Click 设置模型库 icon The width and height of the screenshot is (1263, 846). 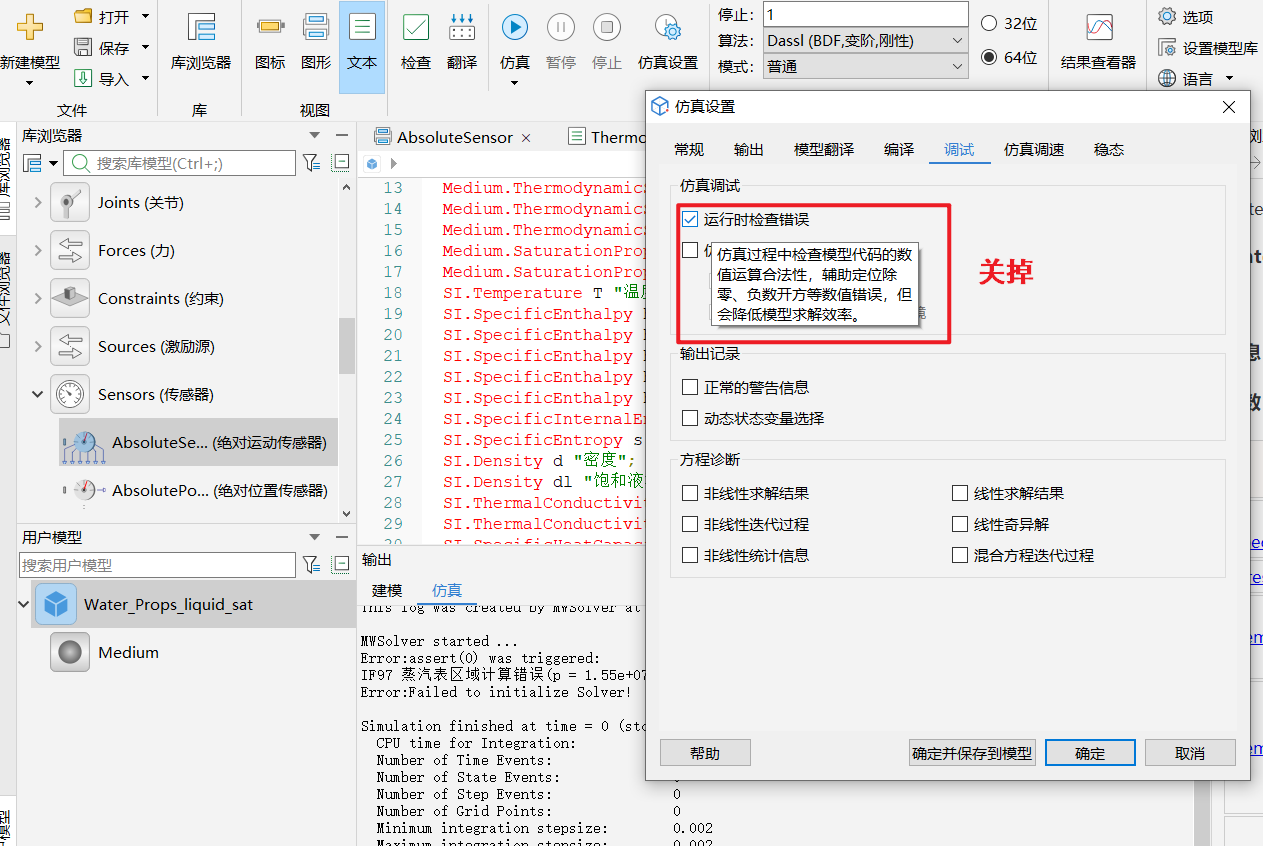click(1167, 47)
